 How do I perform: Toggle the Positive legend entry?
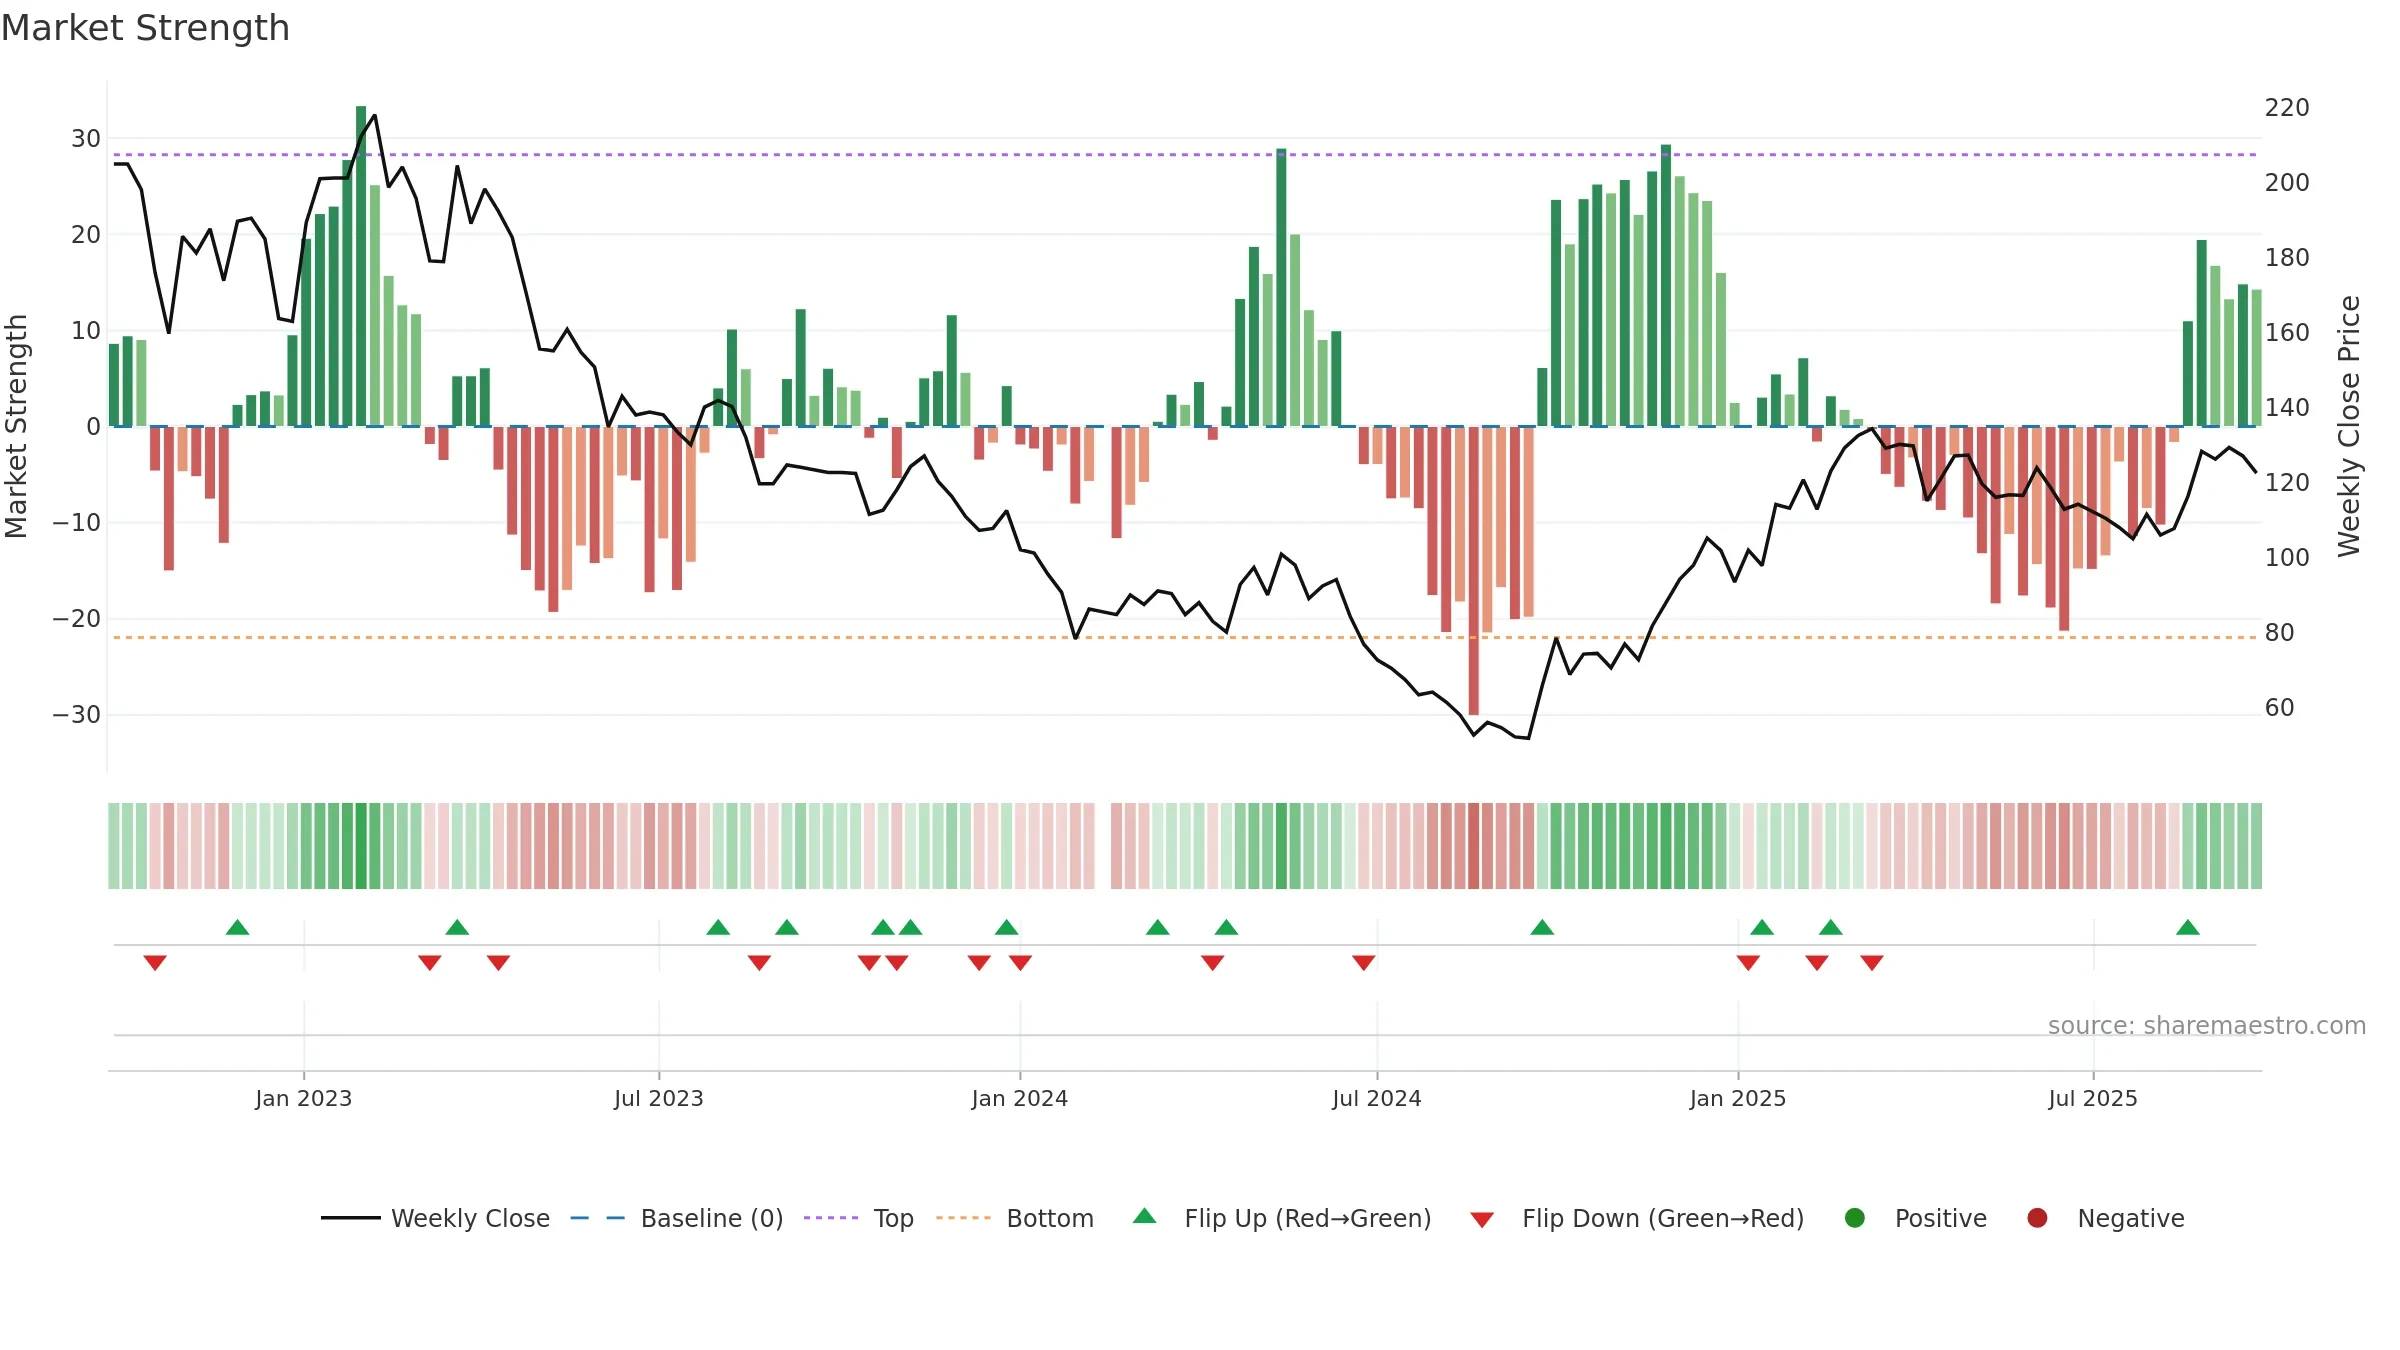(1915, 1218)
